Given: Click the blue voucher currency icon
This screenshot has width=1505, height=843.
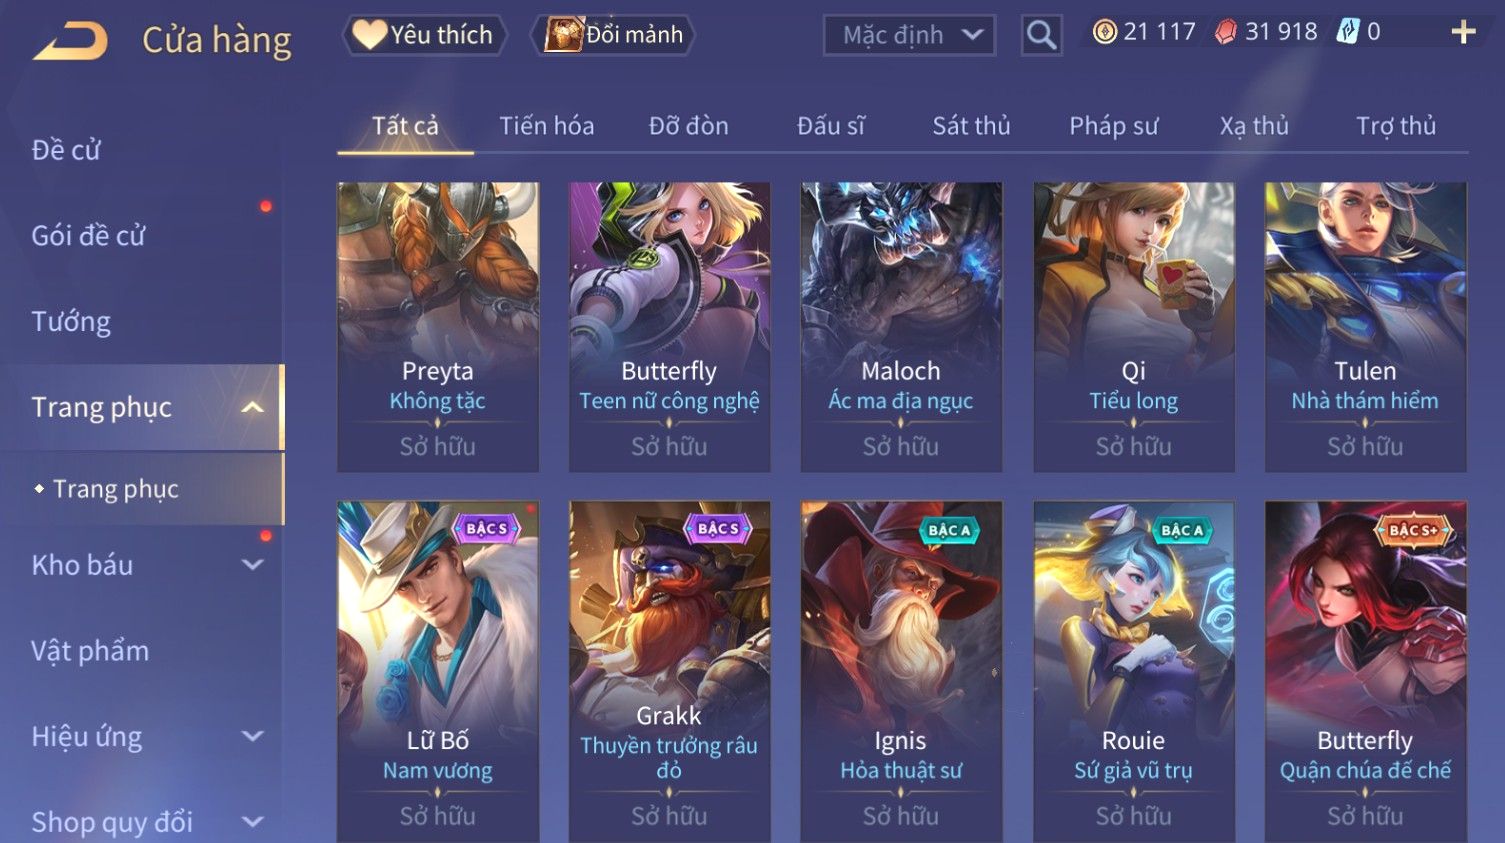Looking at the screenshot, I should coord(1348,32).
